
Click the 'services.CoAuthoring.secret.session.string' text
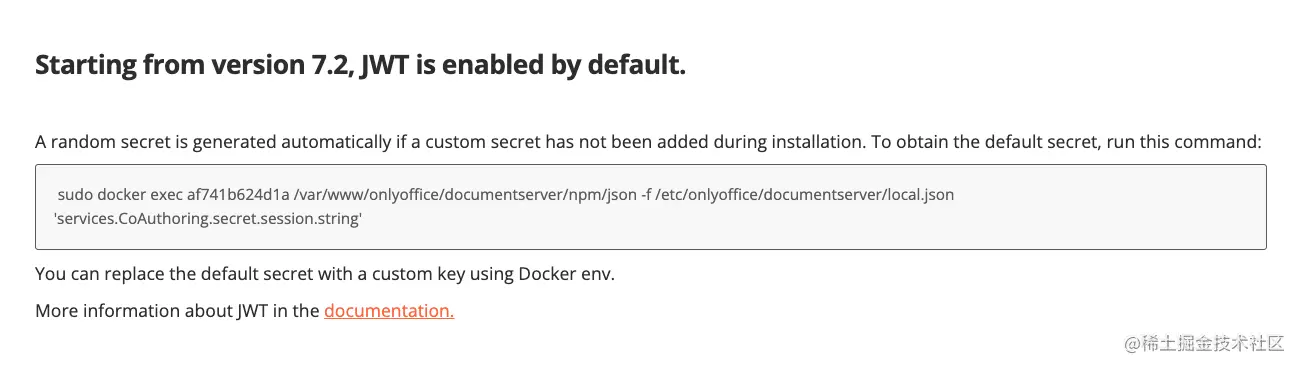pos(207,219)
